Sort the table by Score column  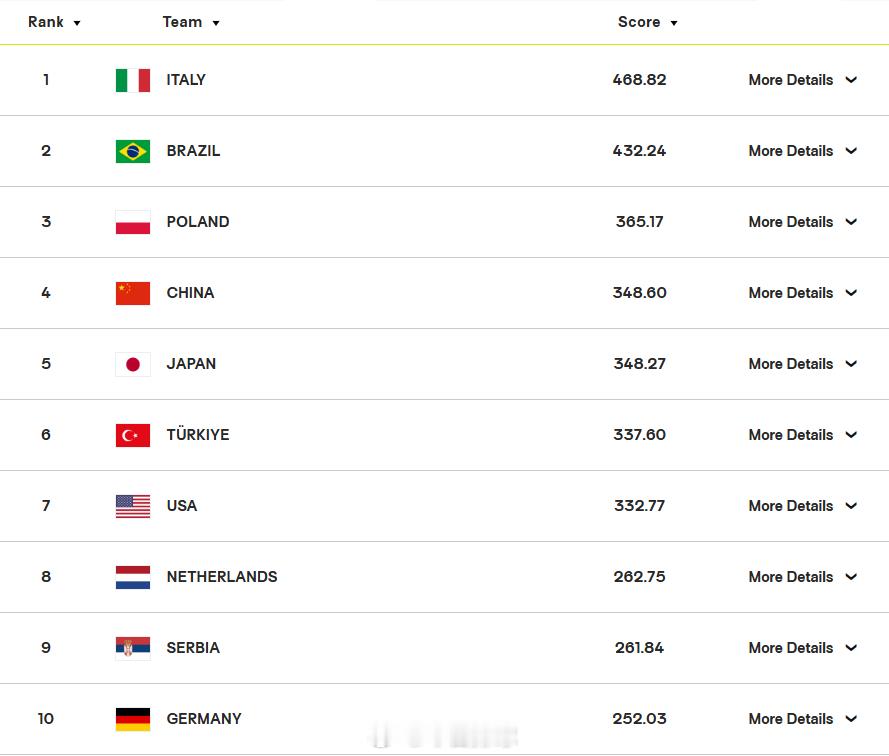(x=647, y=22)
